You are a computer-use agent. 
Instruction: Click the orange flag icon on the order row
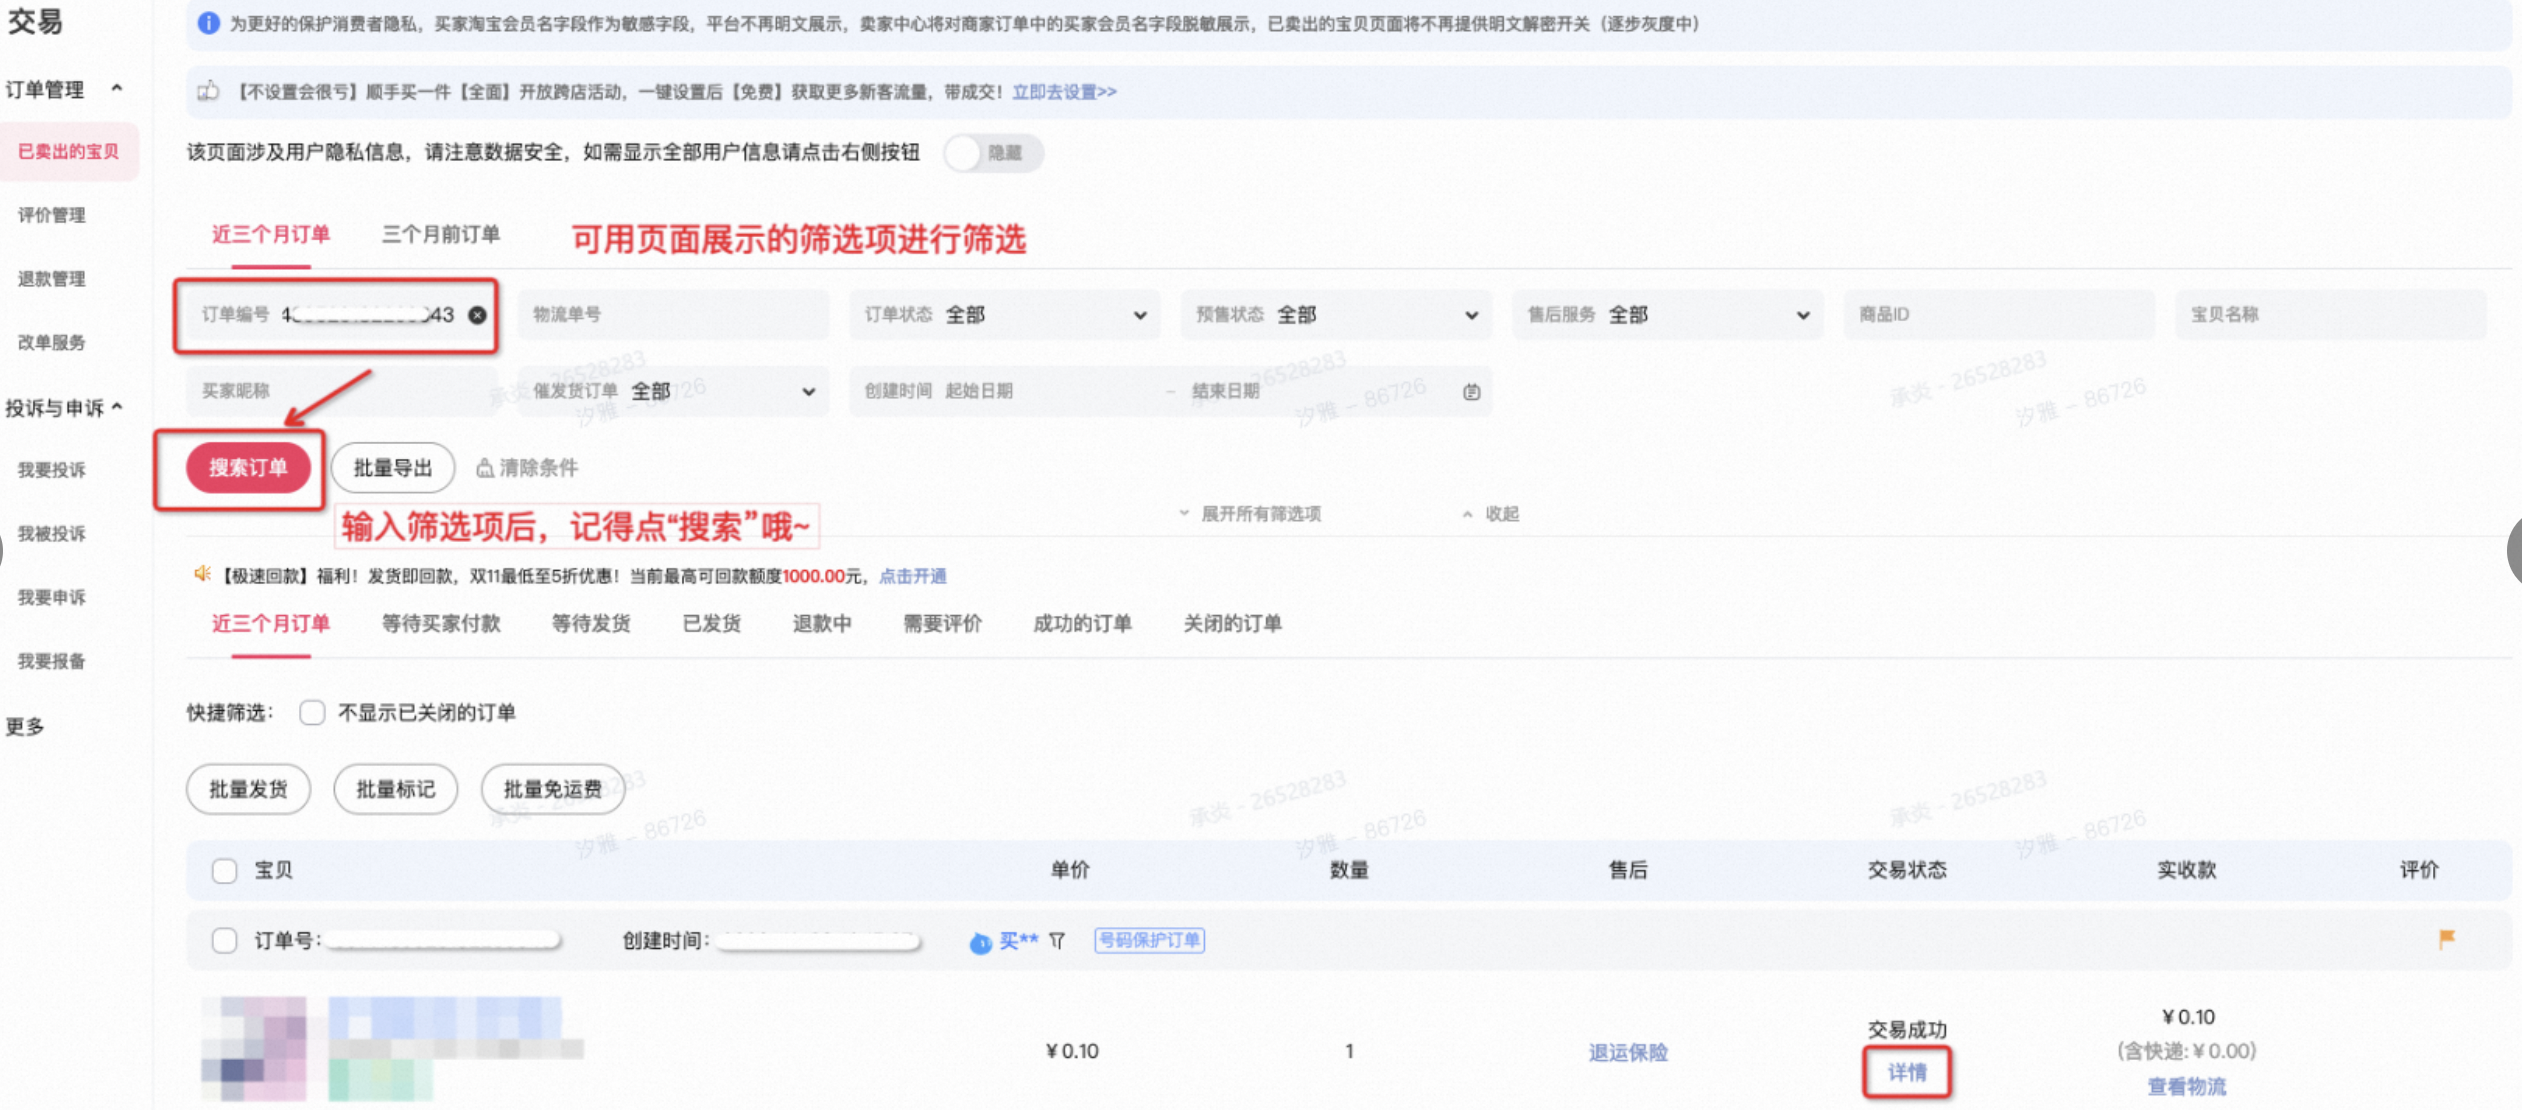(x=2446, y=939)
